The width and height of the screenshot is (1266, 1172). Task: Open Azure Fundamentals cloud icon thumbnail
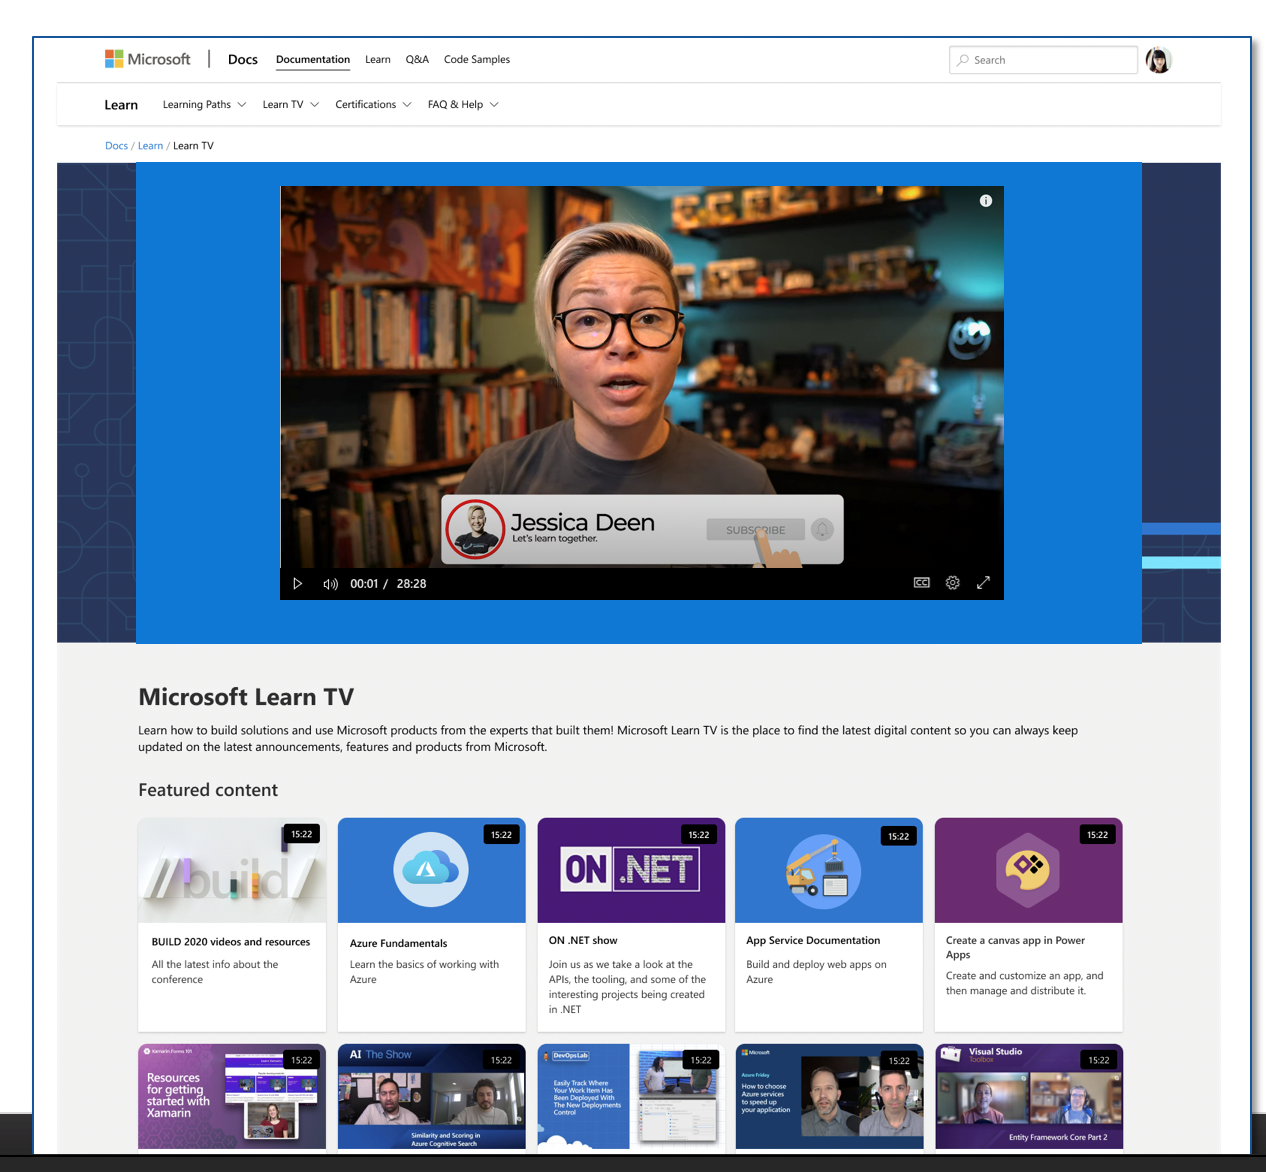point(431,870)
